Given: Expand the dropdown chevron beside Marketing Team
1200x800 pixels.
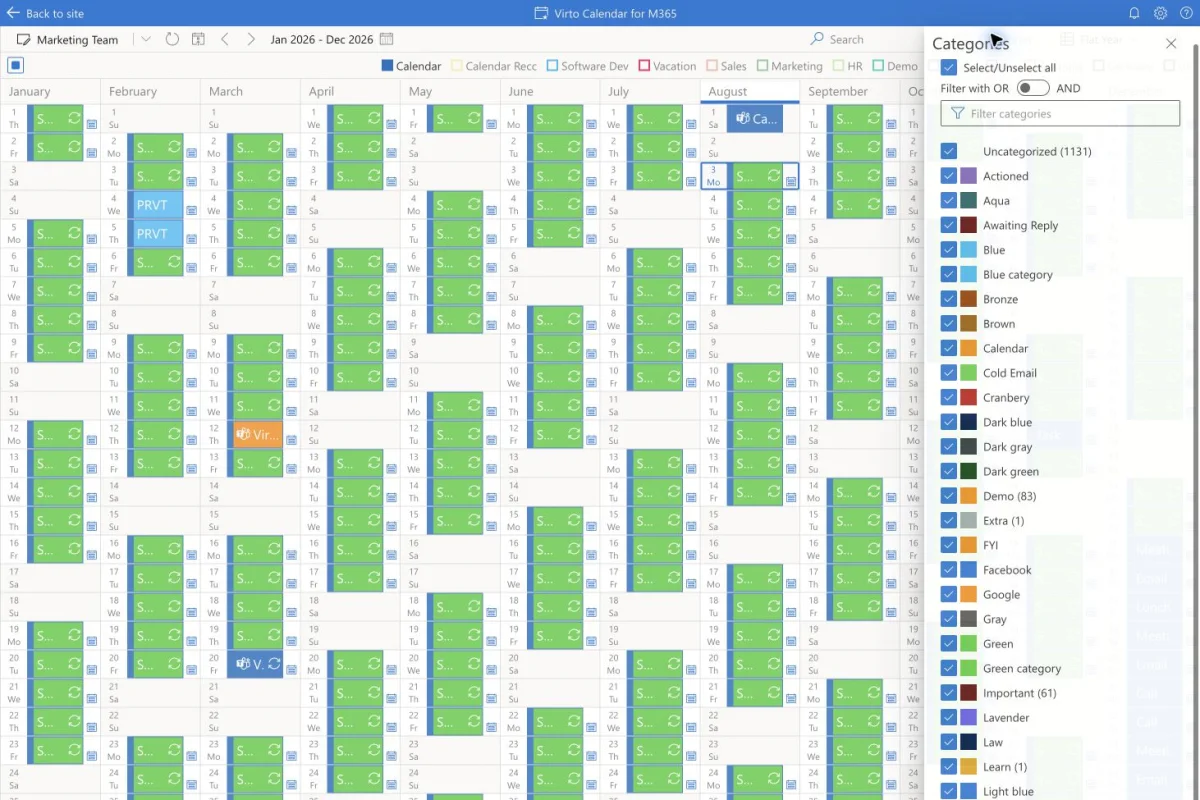Looking at the screenshot, I should [x=146, y=40].
